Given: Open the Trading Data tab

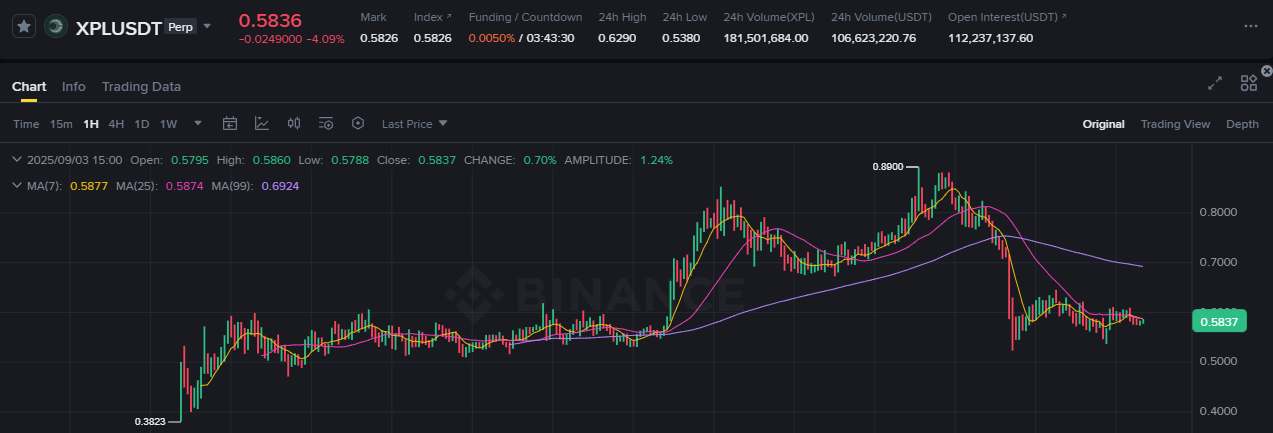Looking at the screenshot, I should pos(141,87).
